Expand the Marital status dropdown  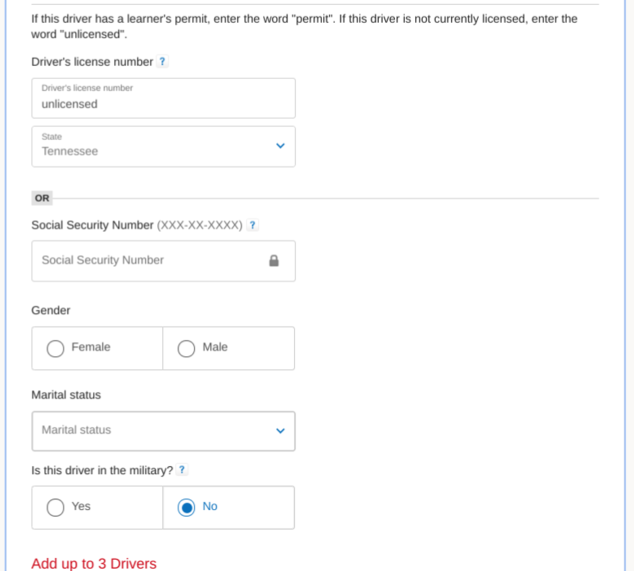pos(163,431)
